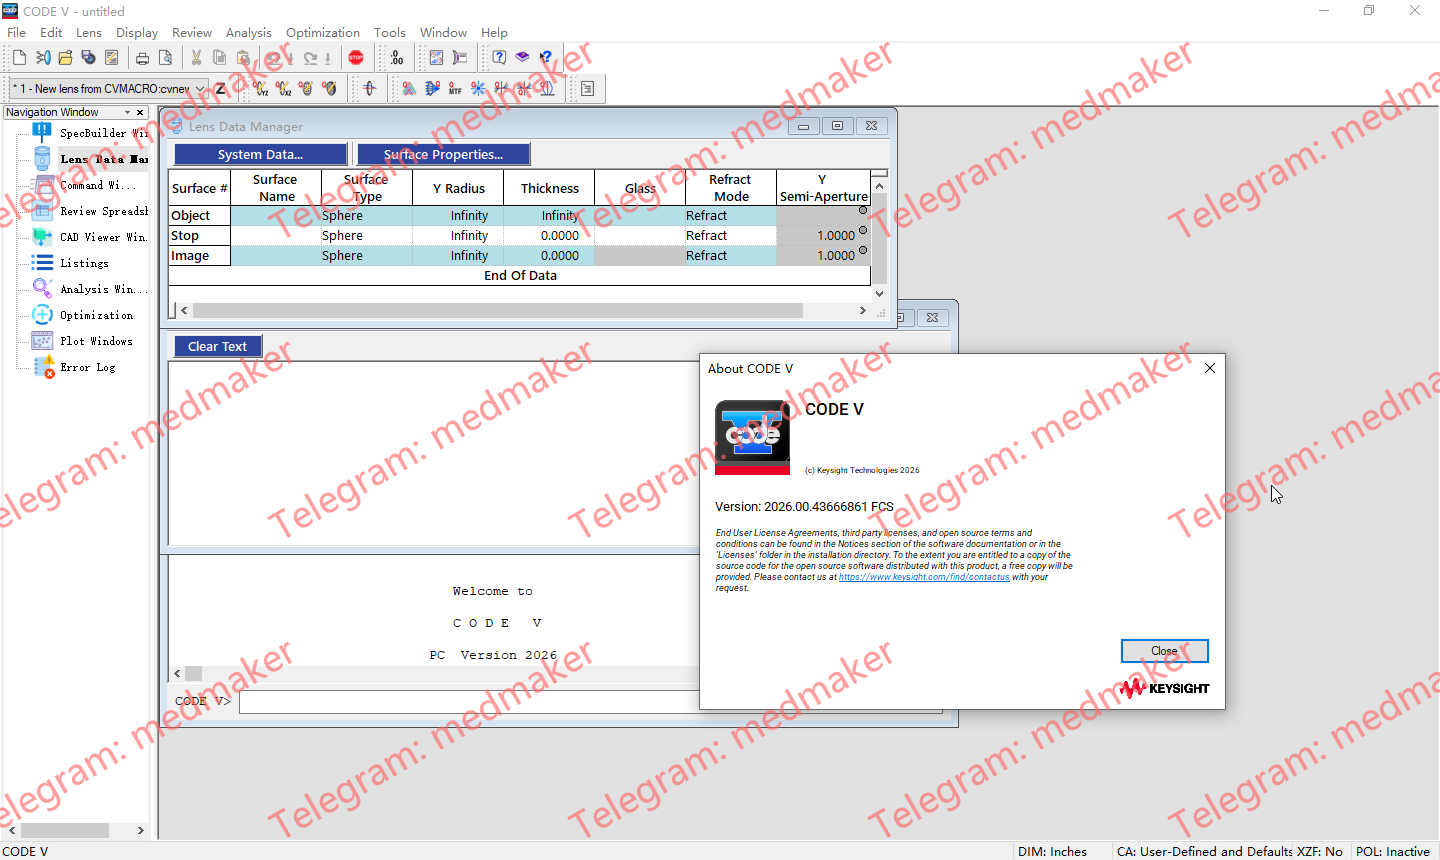Select Optimization in the navigation tree
The width and height of the screenshot is (1440, 860).
96,315
